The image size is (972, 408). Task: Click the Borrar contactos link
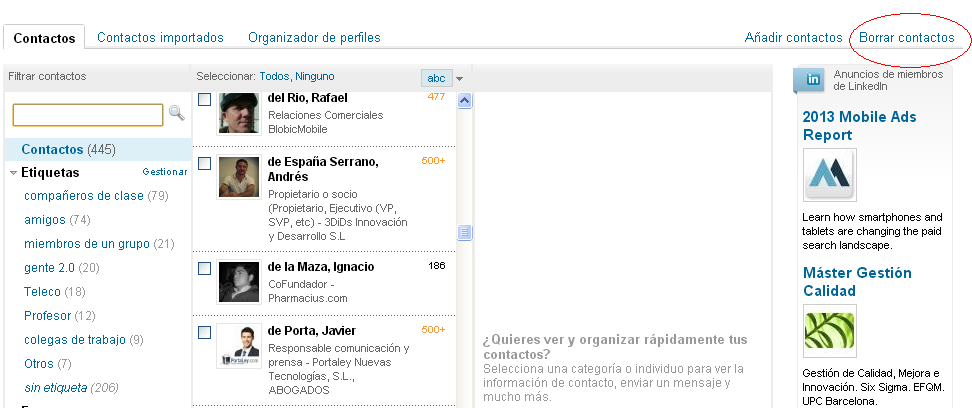(x=906, y=37)
